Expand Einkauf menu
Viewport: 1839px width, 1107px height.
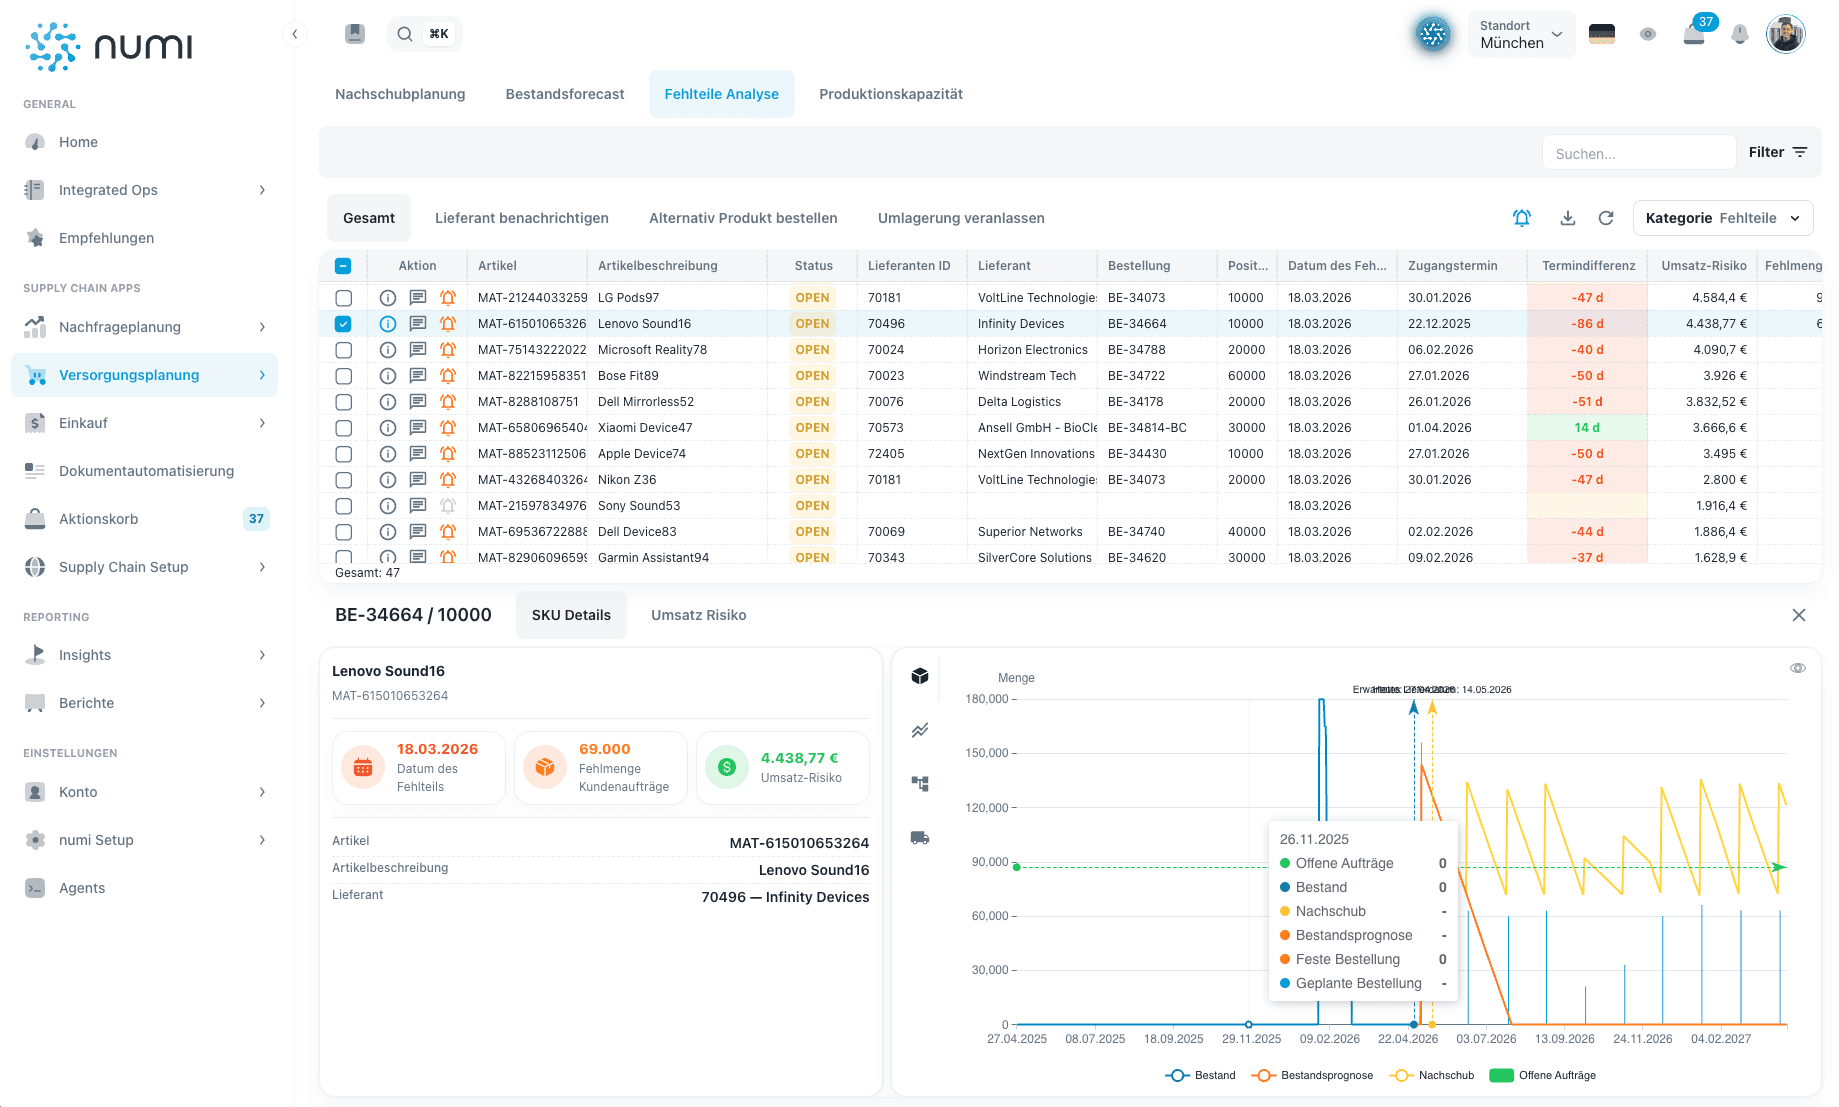pos(144,423)
